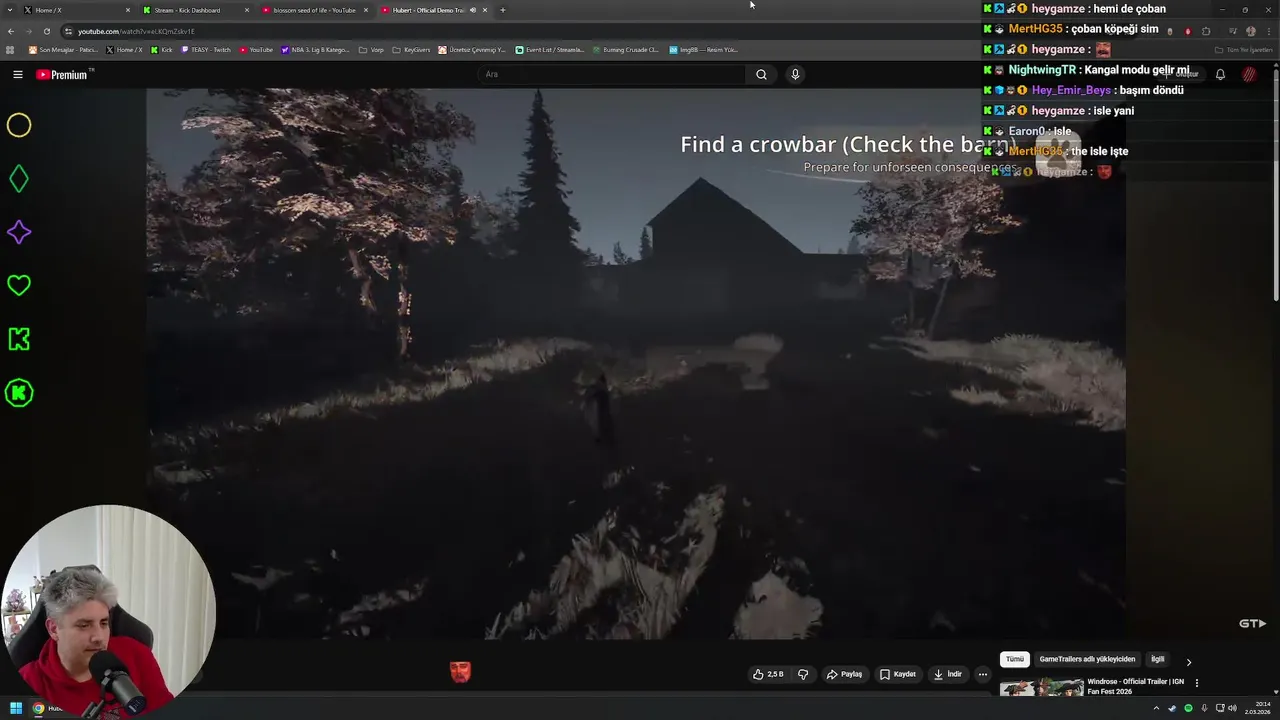Open volume control in system tray
Screen dimensions: 1280x720
click(x=1232, y=708)
